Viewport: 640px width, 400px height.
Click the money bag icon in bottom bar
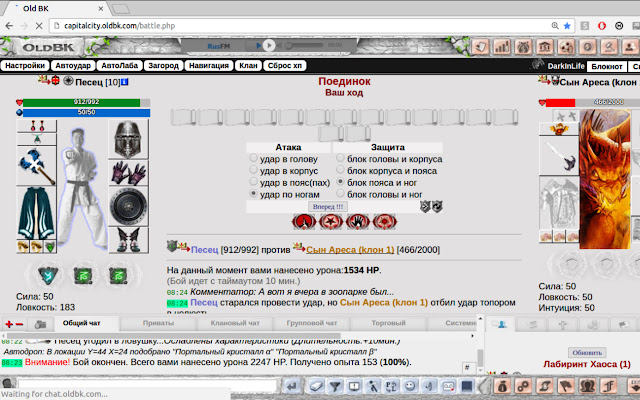[x=502, y=386]
